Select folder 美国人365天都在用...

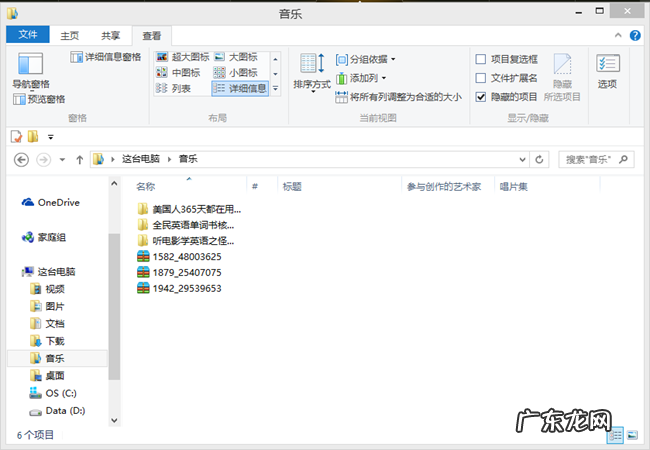pos(189,209)
